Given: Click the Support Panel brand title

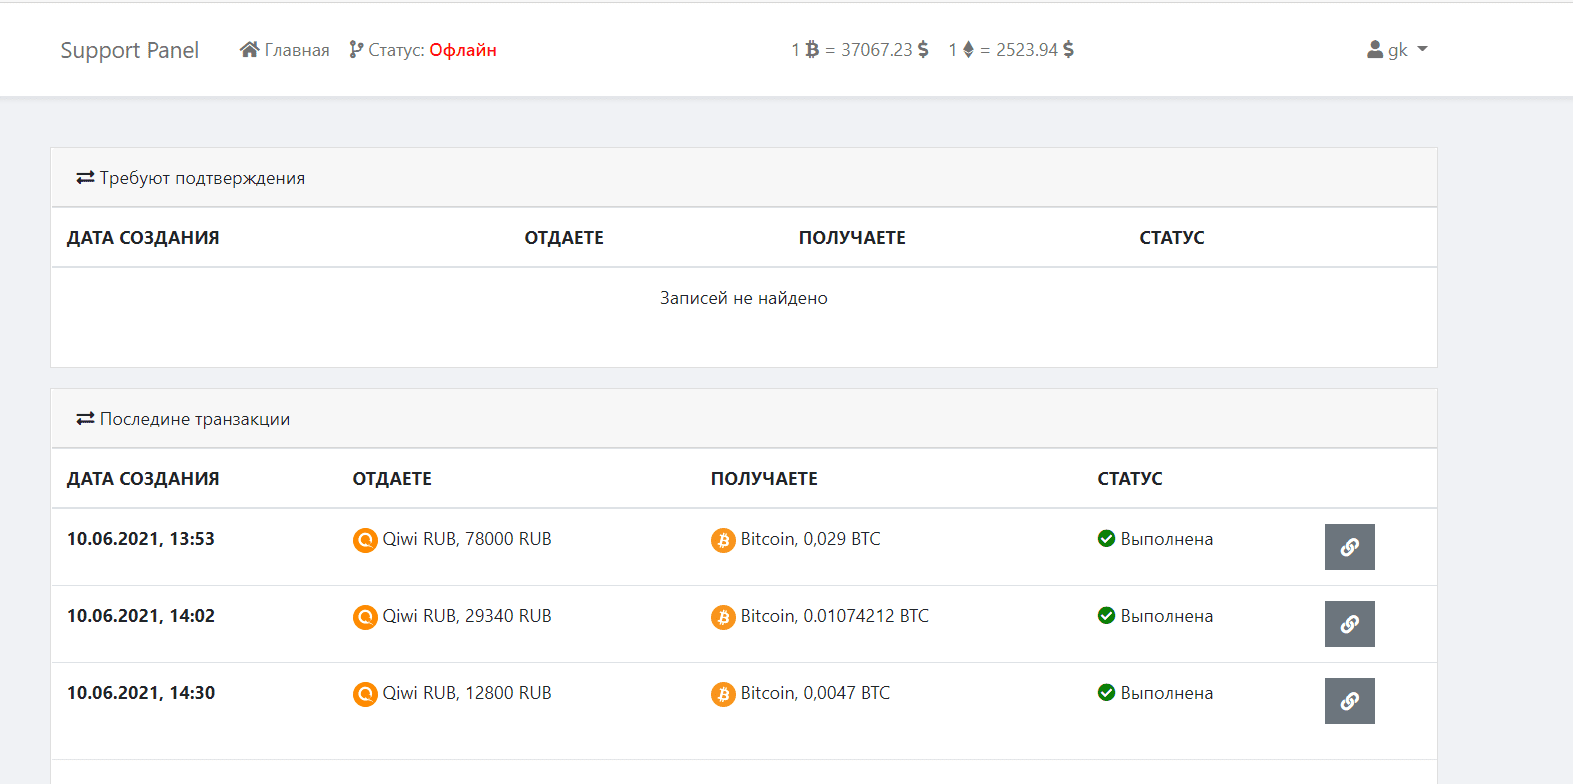Looking at the screenshot, I should [x=130, y=50].
